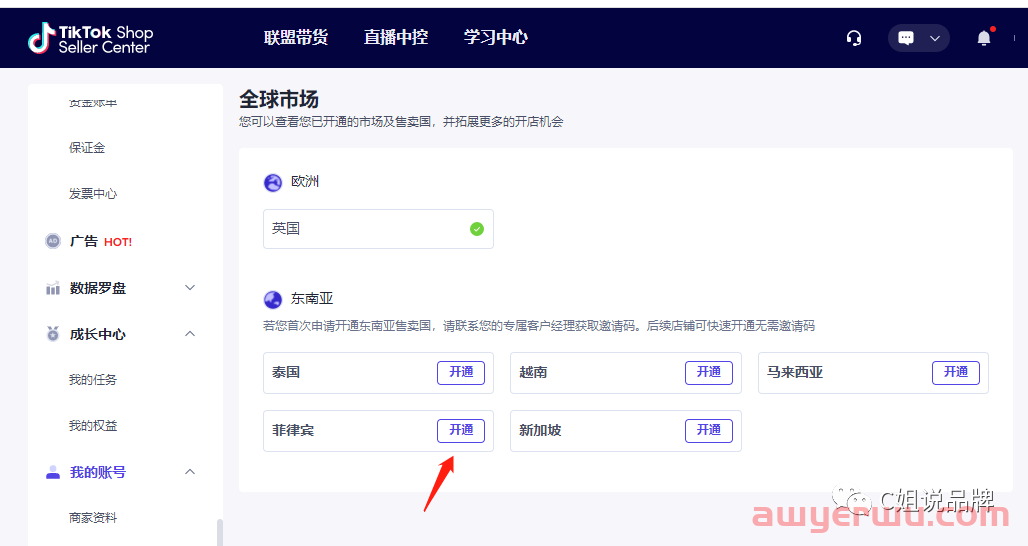This screenshot has height=546, width=1028.
Task: Open 我的权益 in the sidebar
Action: click(93, 425)
